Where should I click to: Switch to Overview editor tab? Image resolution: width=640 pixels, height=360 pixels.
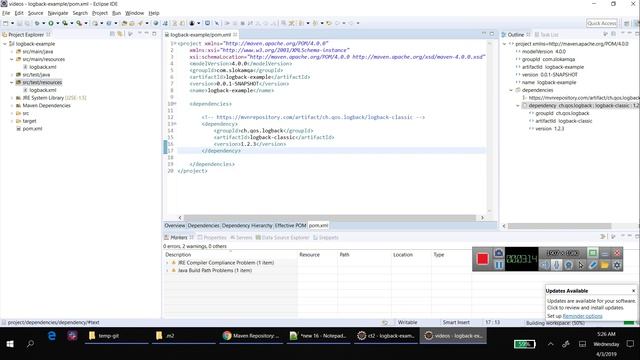(x=175, y=226)
